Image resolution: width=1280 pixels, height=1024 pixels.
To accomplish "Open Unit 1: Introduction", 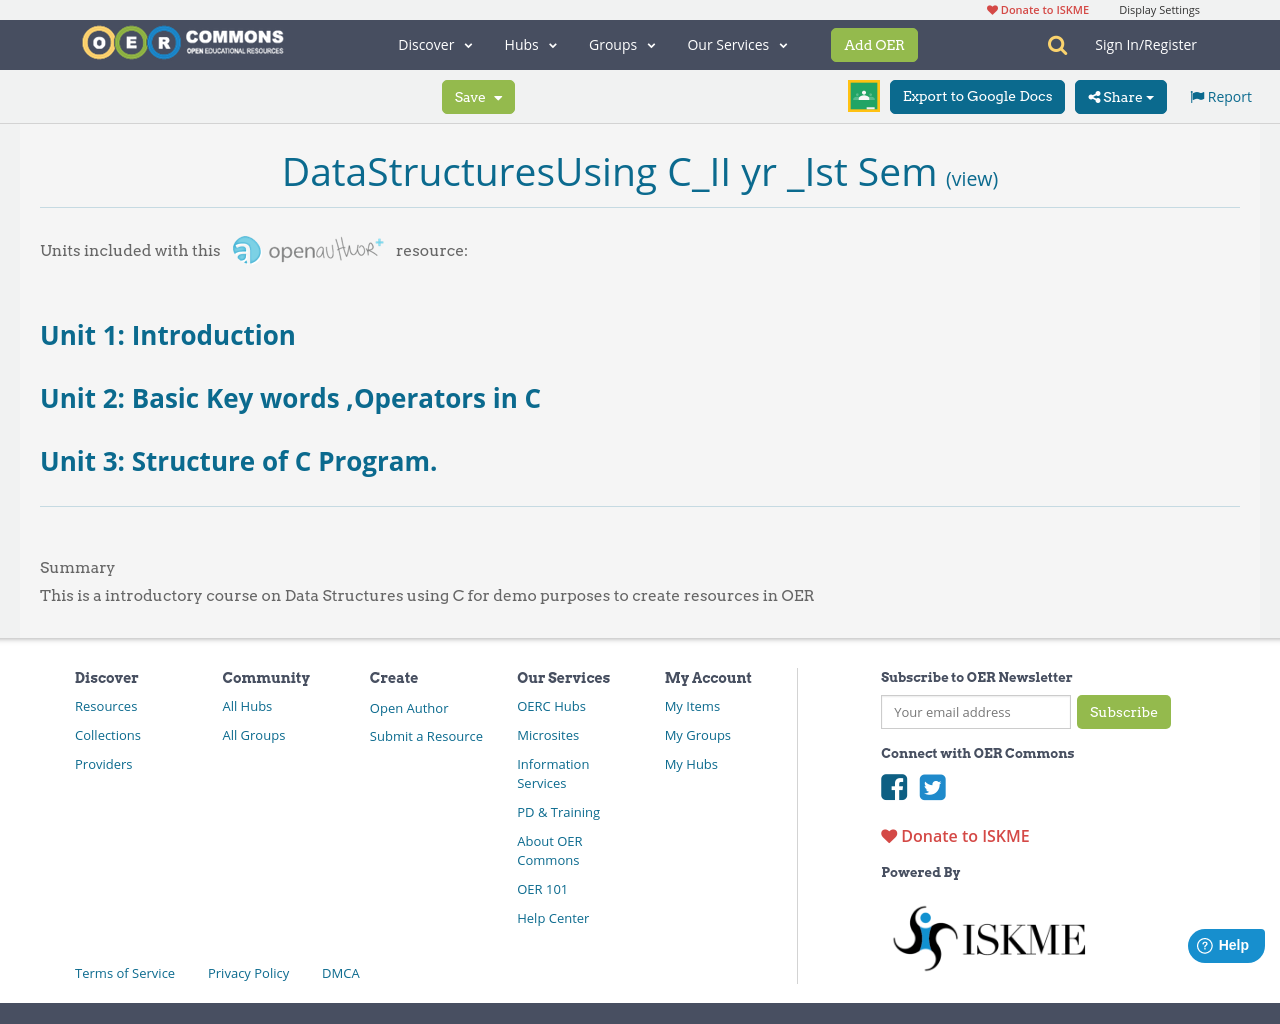I will pyautogui.click(x=168, y=335).
